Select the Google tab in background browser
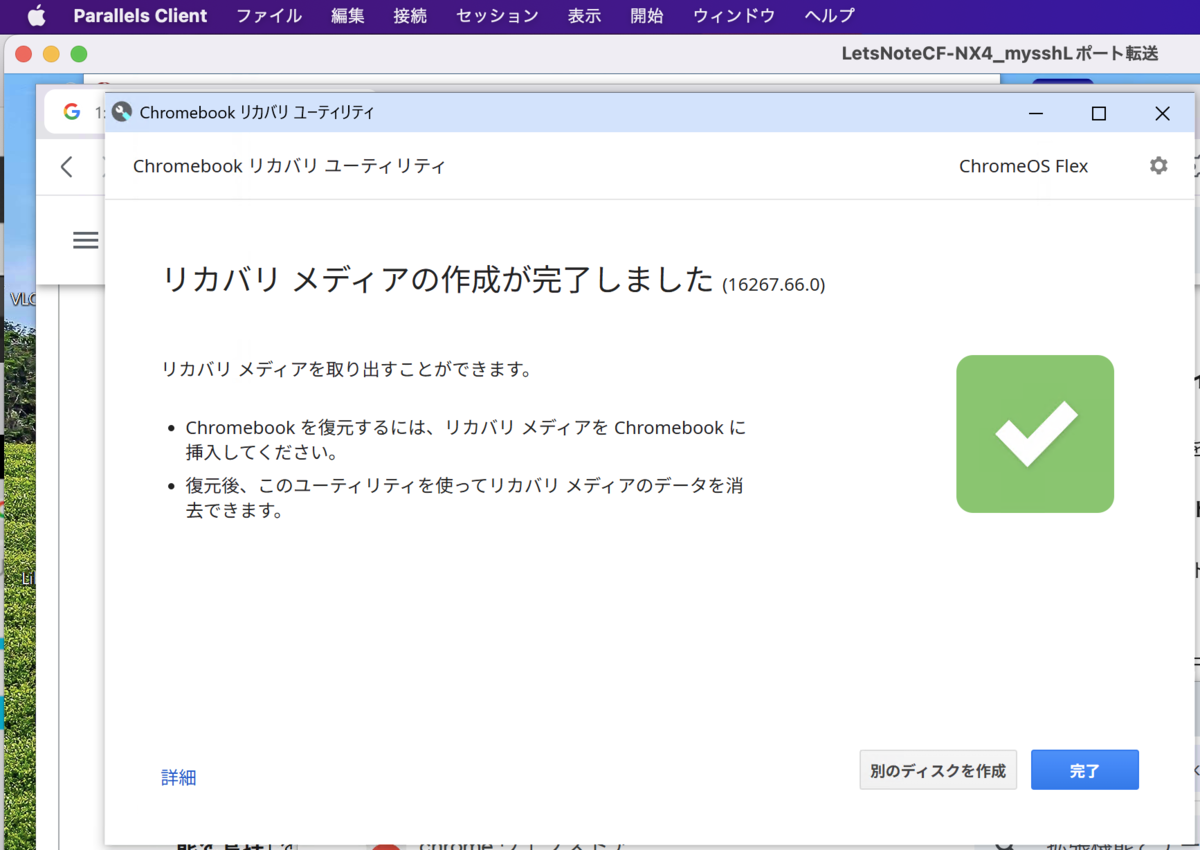This screenshot has width=1200, height=850. (75, 112)
